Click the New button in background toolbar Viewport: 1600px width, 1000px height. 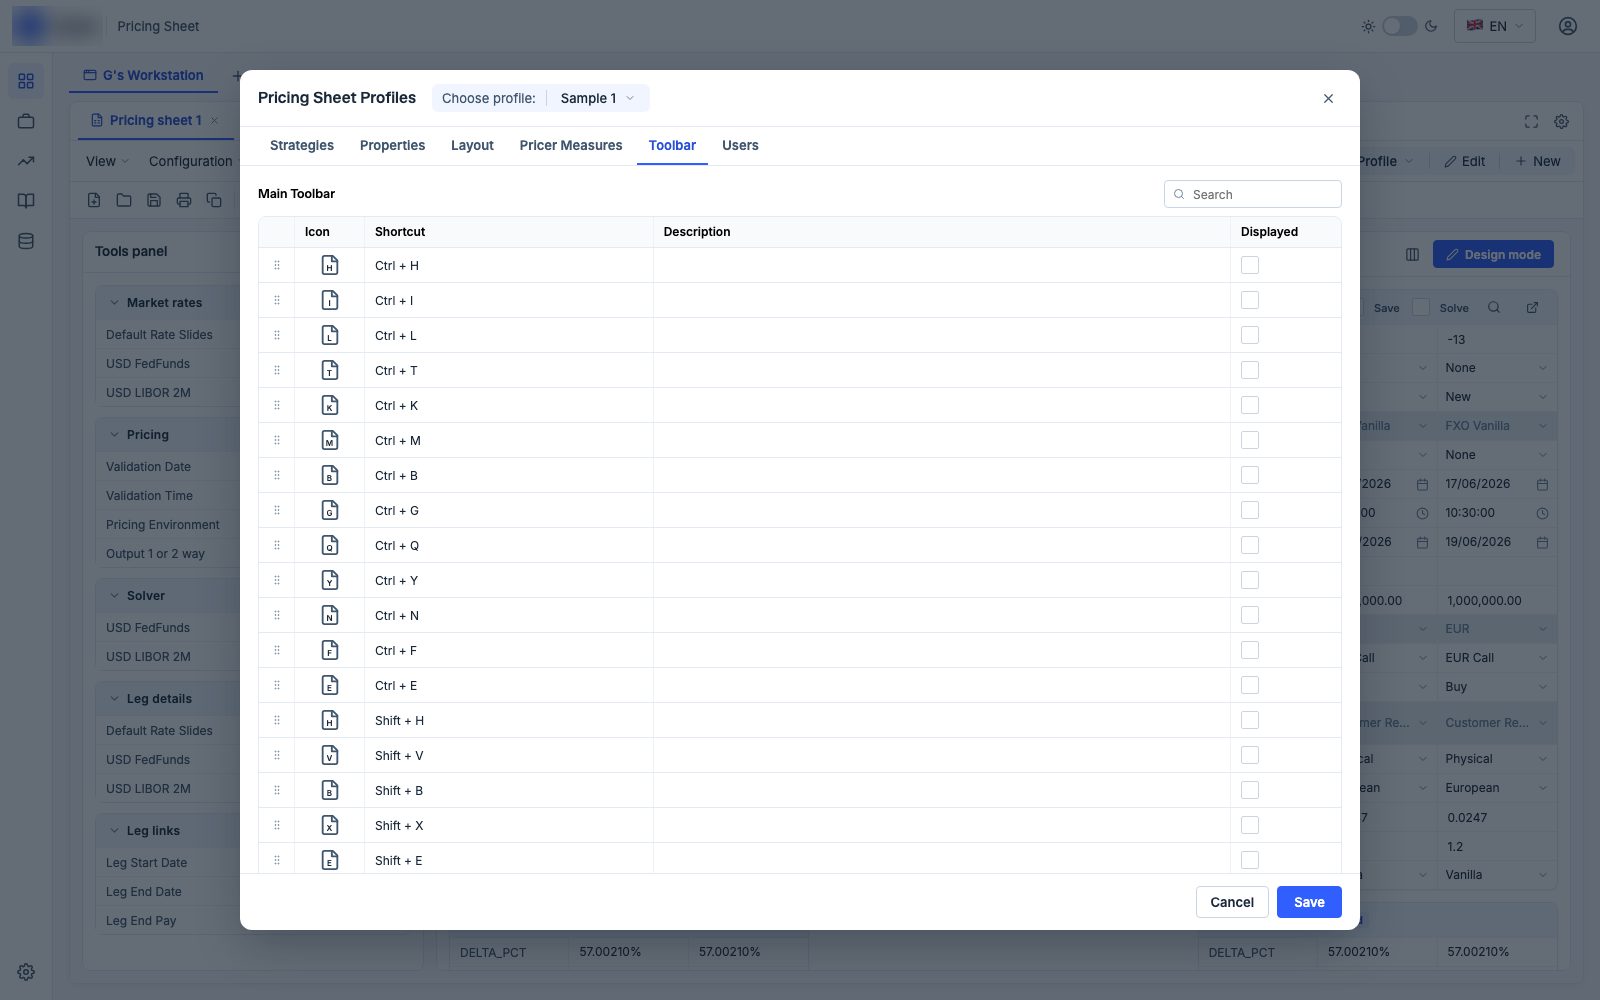click(x=1538, y=161)
